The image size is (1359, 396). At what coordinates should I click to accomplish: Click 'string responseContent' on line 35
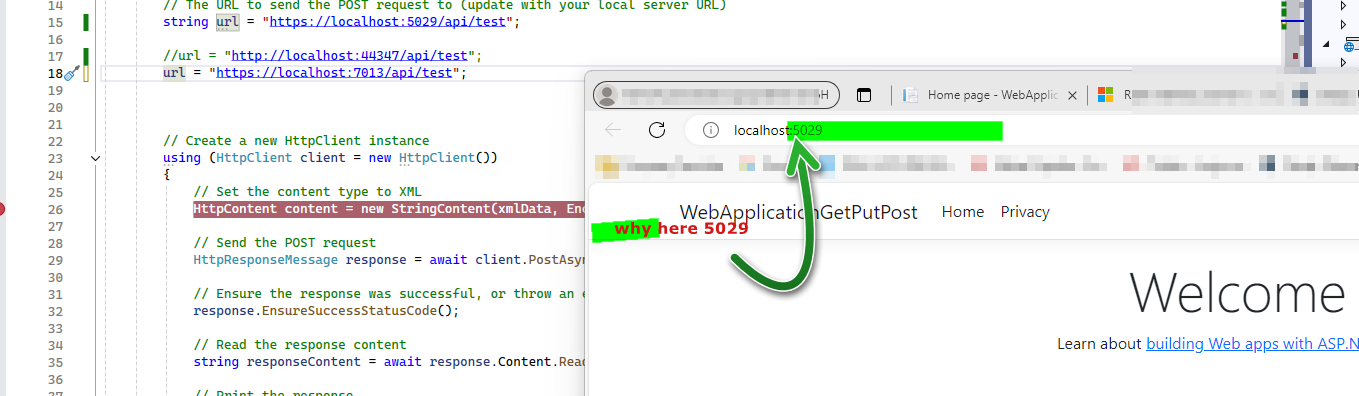[x=277, y=362]
